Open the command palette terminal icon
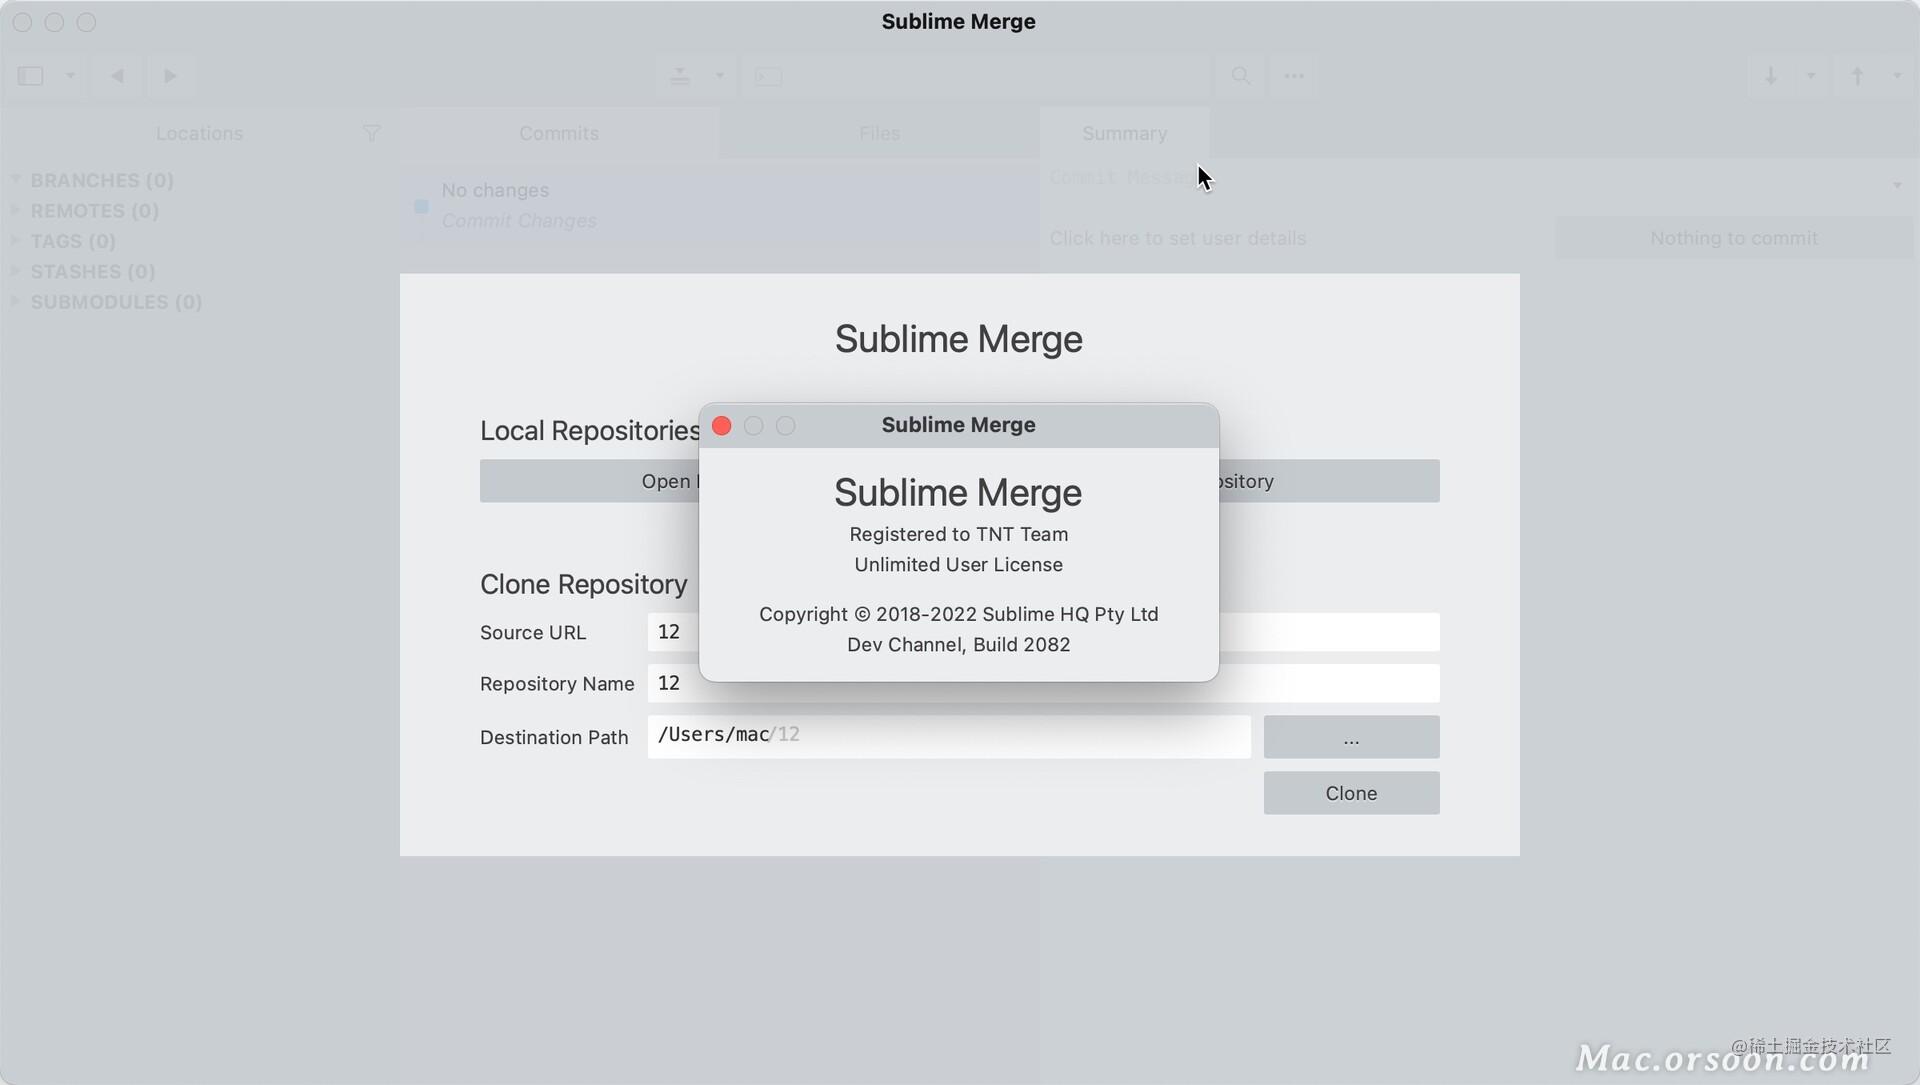The height and width of the screenshot is (1085, 1920). tap(768, 76)
